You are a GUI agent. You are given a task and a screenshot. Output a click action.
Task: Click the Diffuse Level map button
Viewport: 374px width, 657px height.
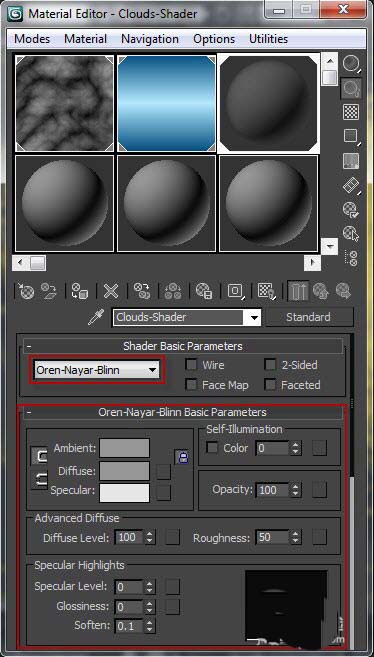(x=173, y=537)
